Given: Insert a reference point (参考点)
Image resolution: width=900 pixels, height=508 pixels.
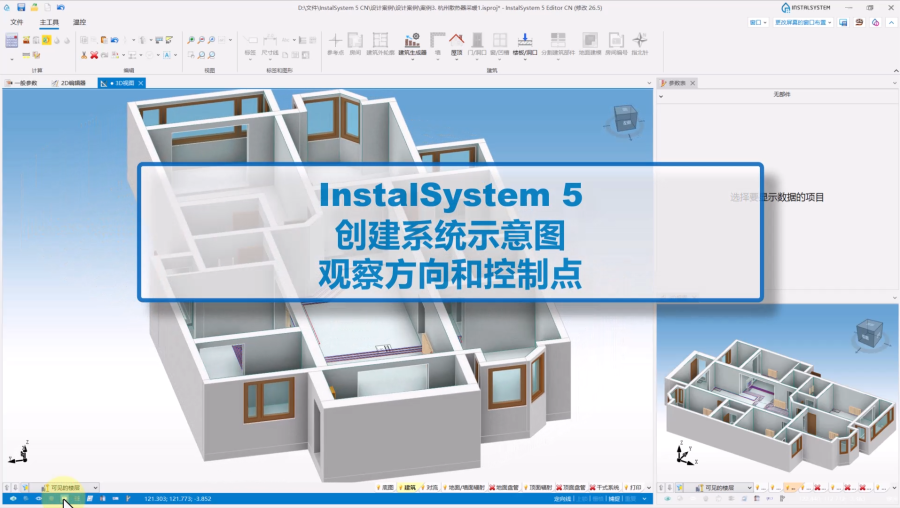Looking at the screenshot, I should coord(335,44).
